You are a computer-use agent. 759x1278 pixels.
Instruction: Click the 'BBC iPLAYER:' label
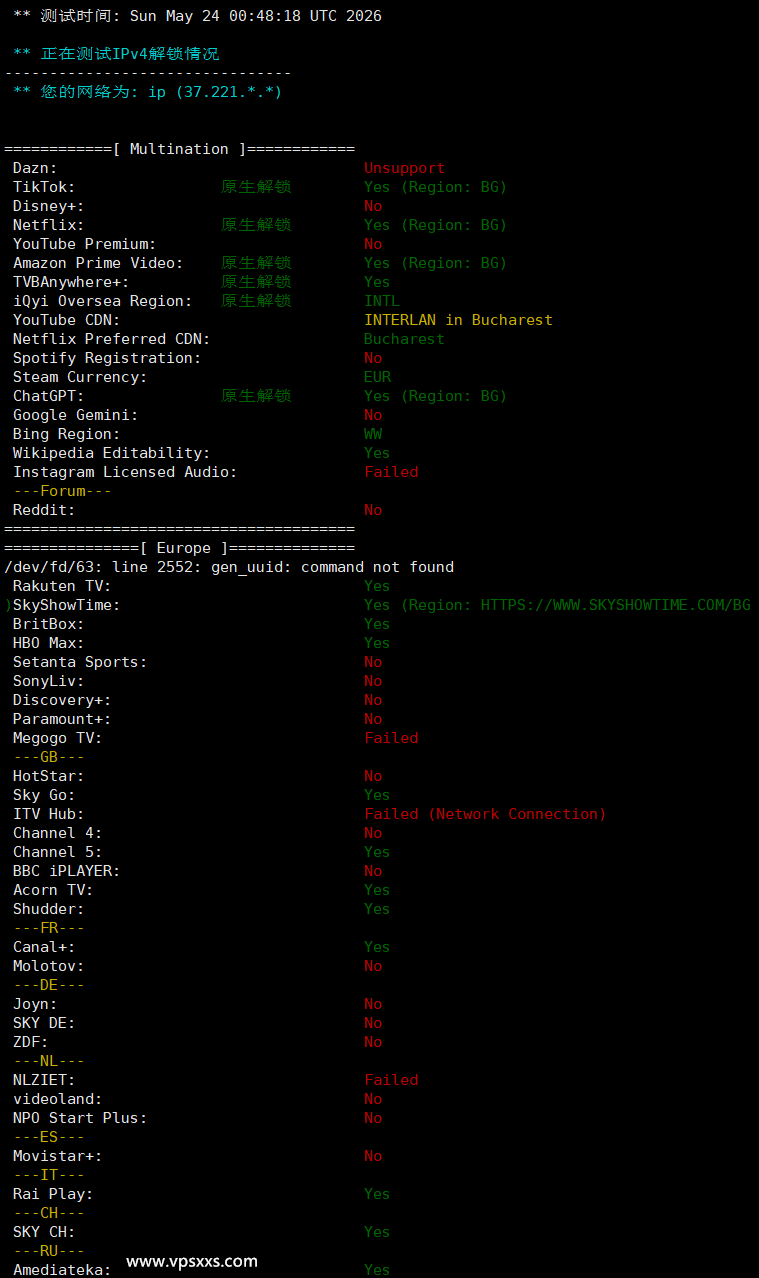[67, 871]
